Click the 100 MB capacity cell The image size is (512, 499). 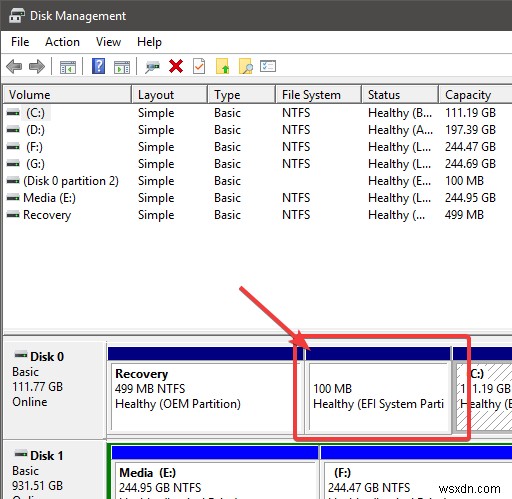click(x=464, y=181)
